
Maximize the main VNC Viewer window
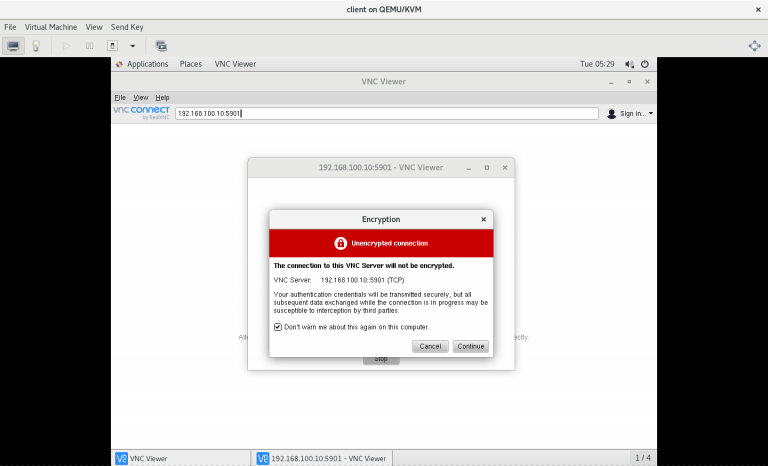pyautogui.click(x=629, y=82)
